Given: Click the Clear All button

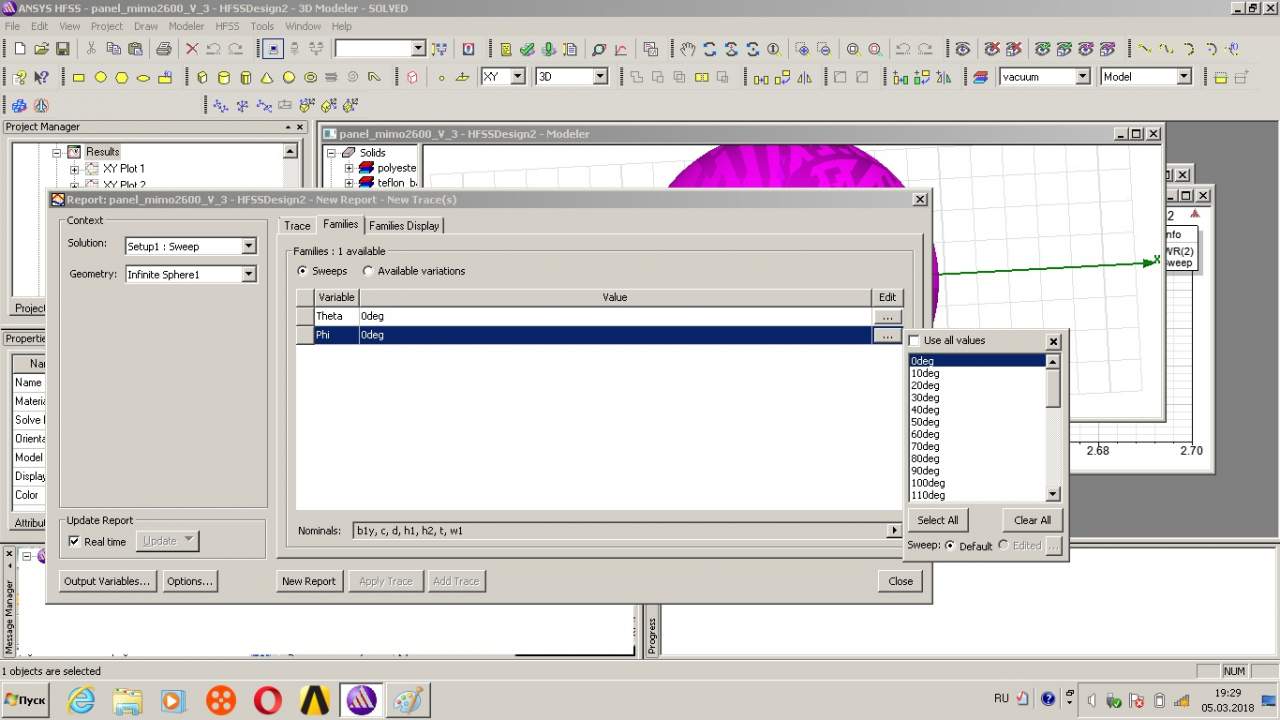Looking at the screenshot, I should (1032, 520).
